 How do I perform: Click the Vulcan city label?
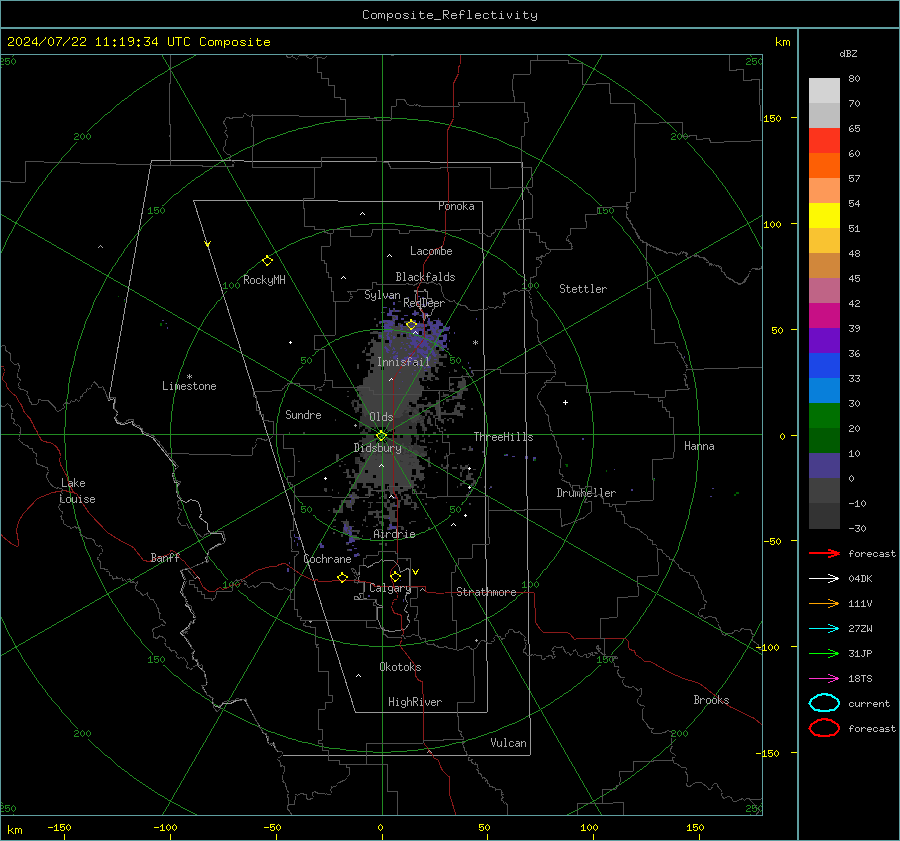point(508,743)
